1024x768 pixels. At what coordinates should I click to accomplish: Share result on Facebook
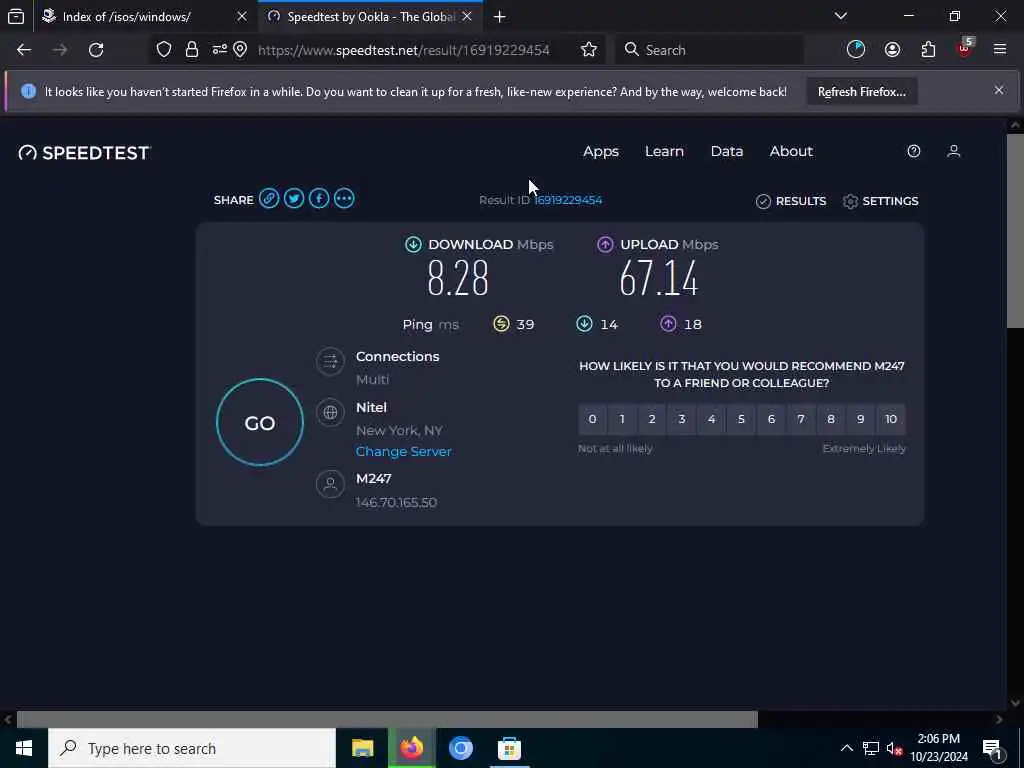point(319,199)
